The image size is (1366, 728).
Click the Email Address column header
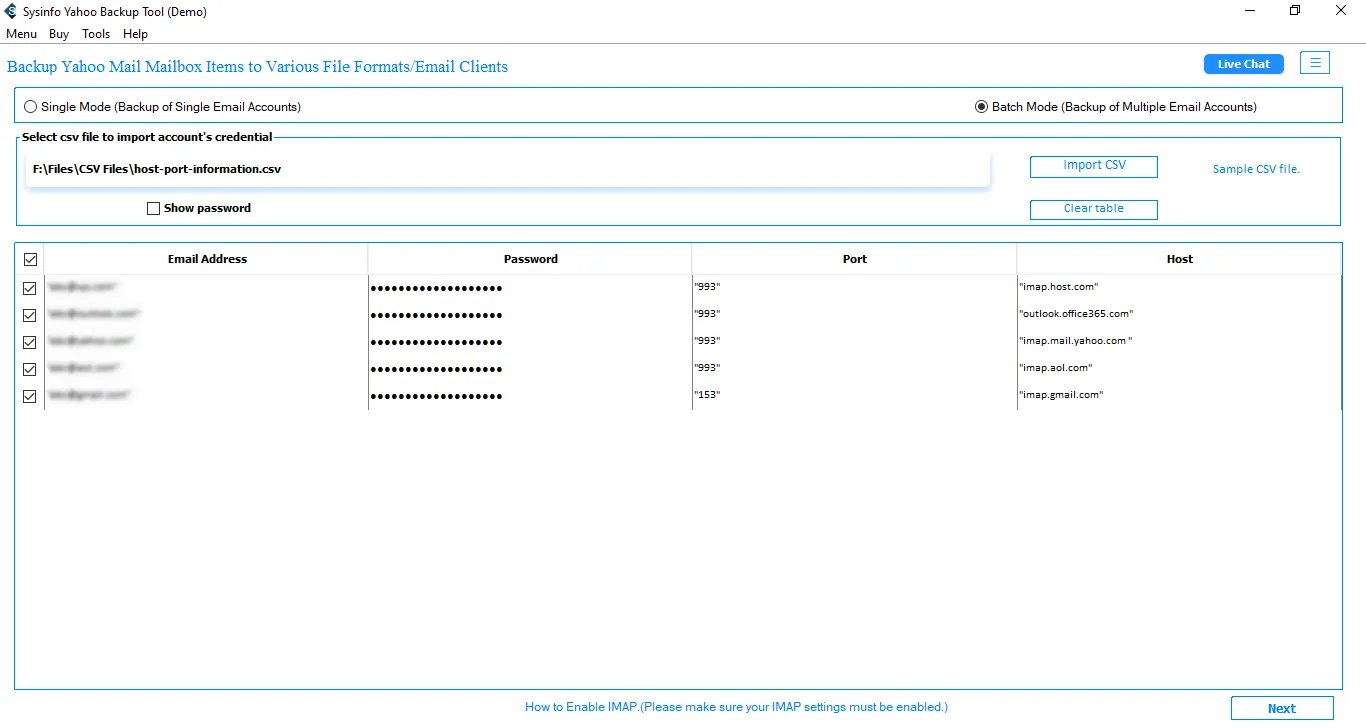[x=207, y=259]
